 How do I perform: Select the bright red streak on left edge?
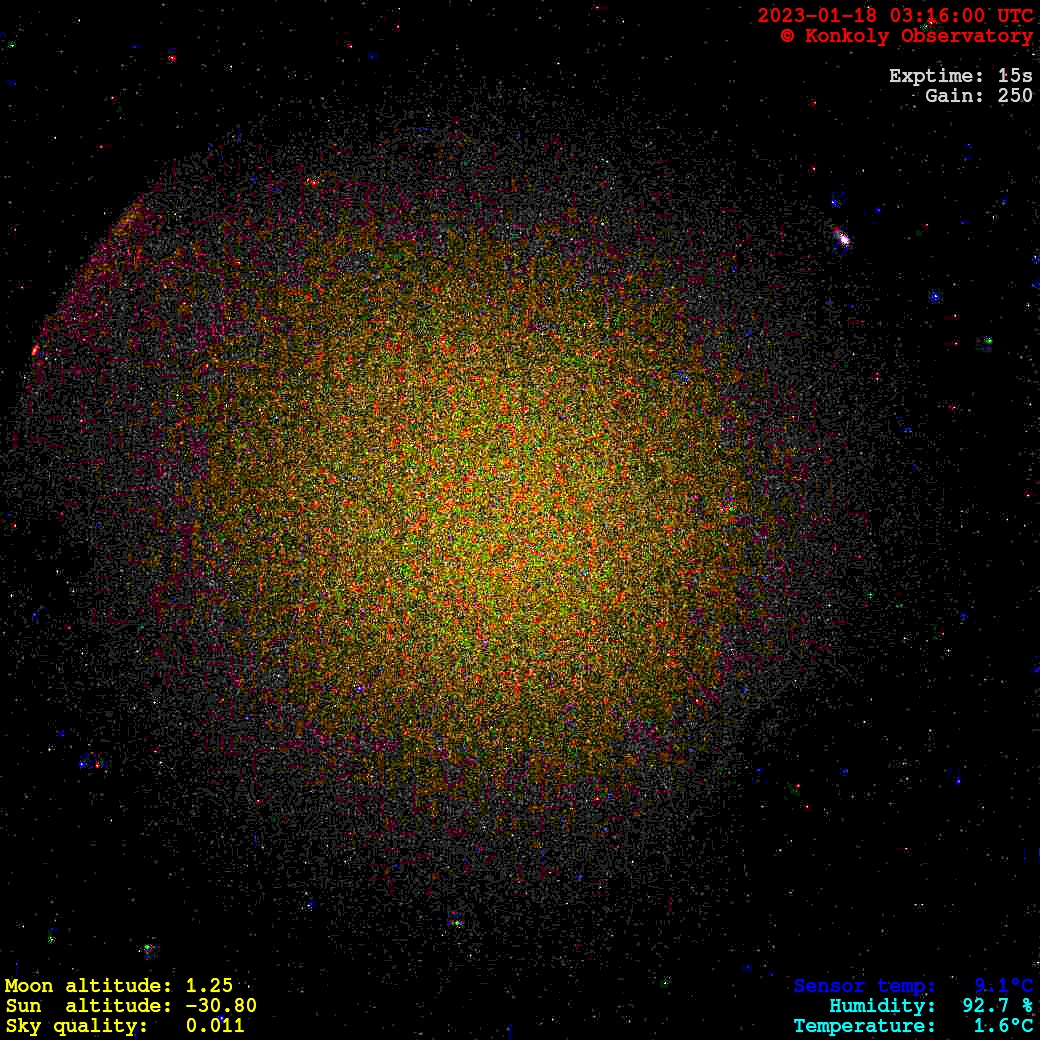[36, 349]
